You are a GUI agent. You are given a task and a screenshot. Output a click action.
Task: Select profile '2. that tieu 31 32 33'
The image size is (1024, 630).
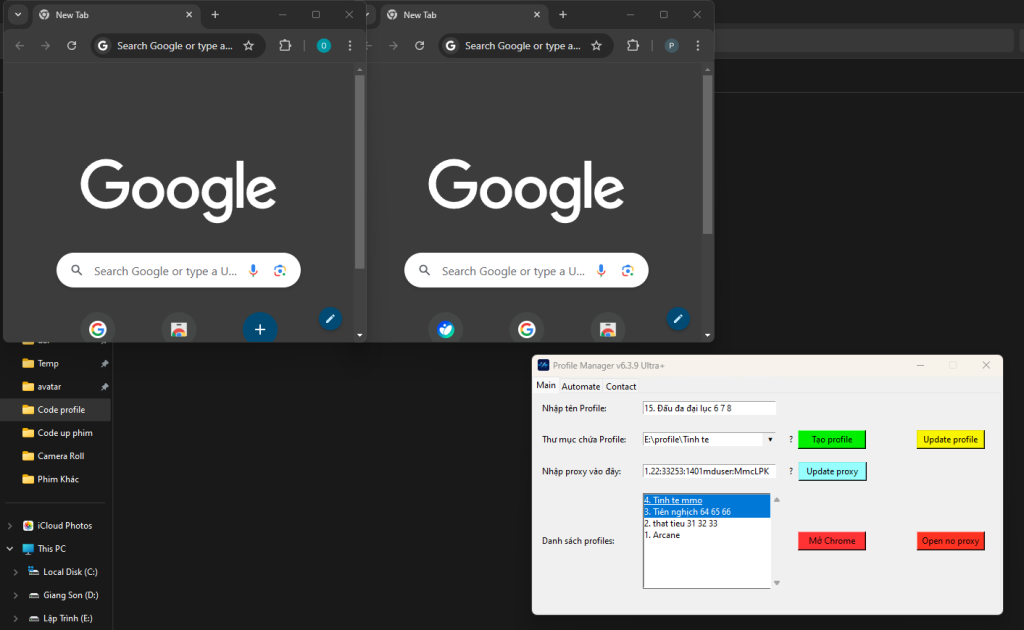[x=707, y=524]
